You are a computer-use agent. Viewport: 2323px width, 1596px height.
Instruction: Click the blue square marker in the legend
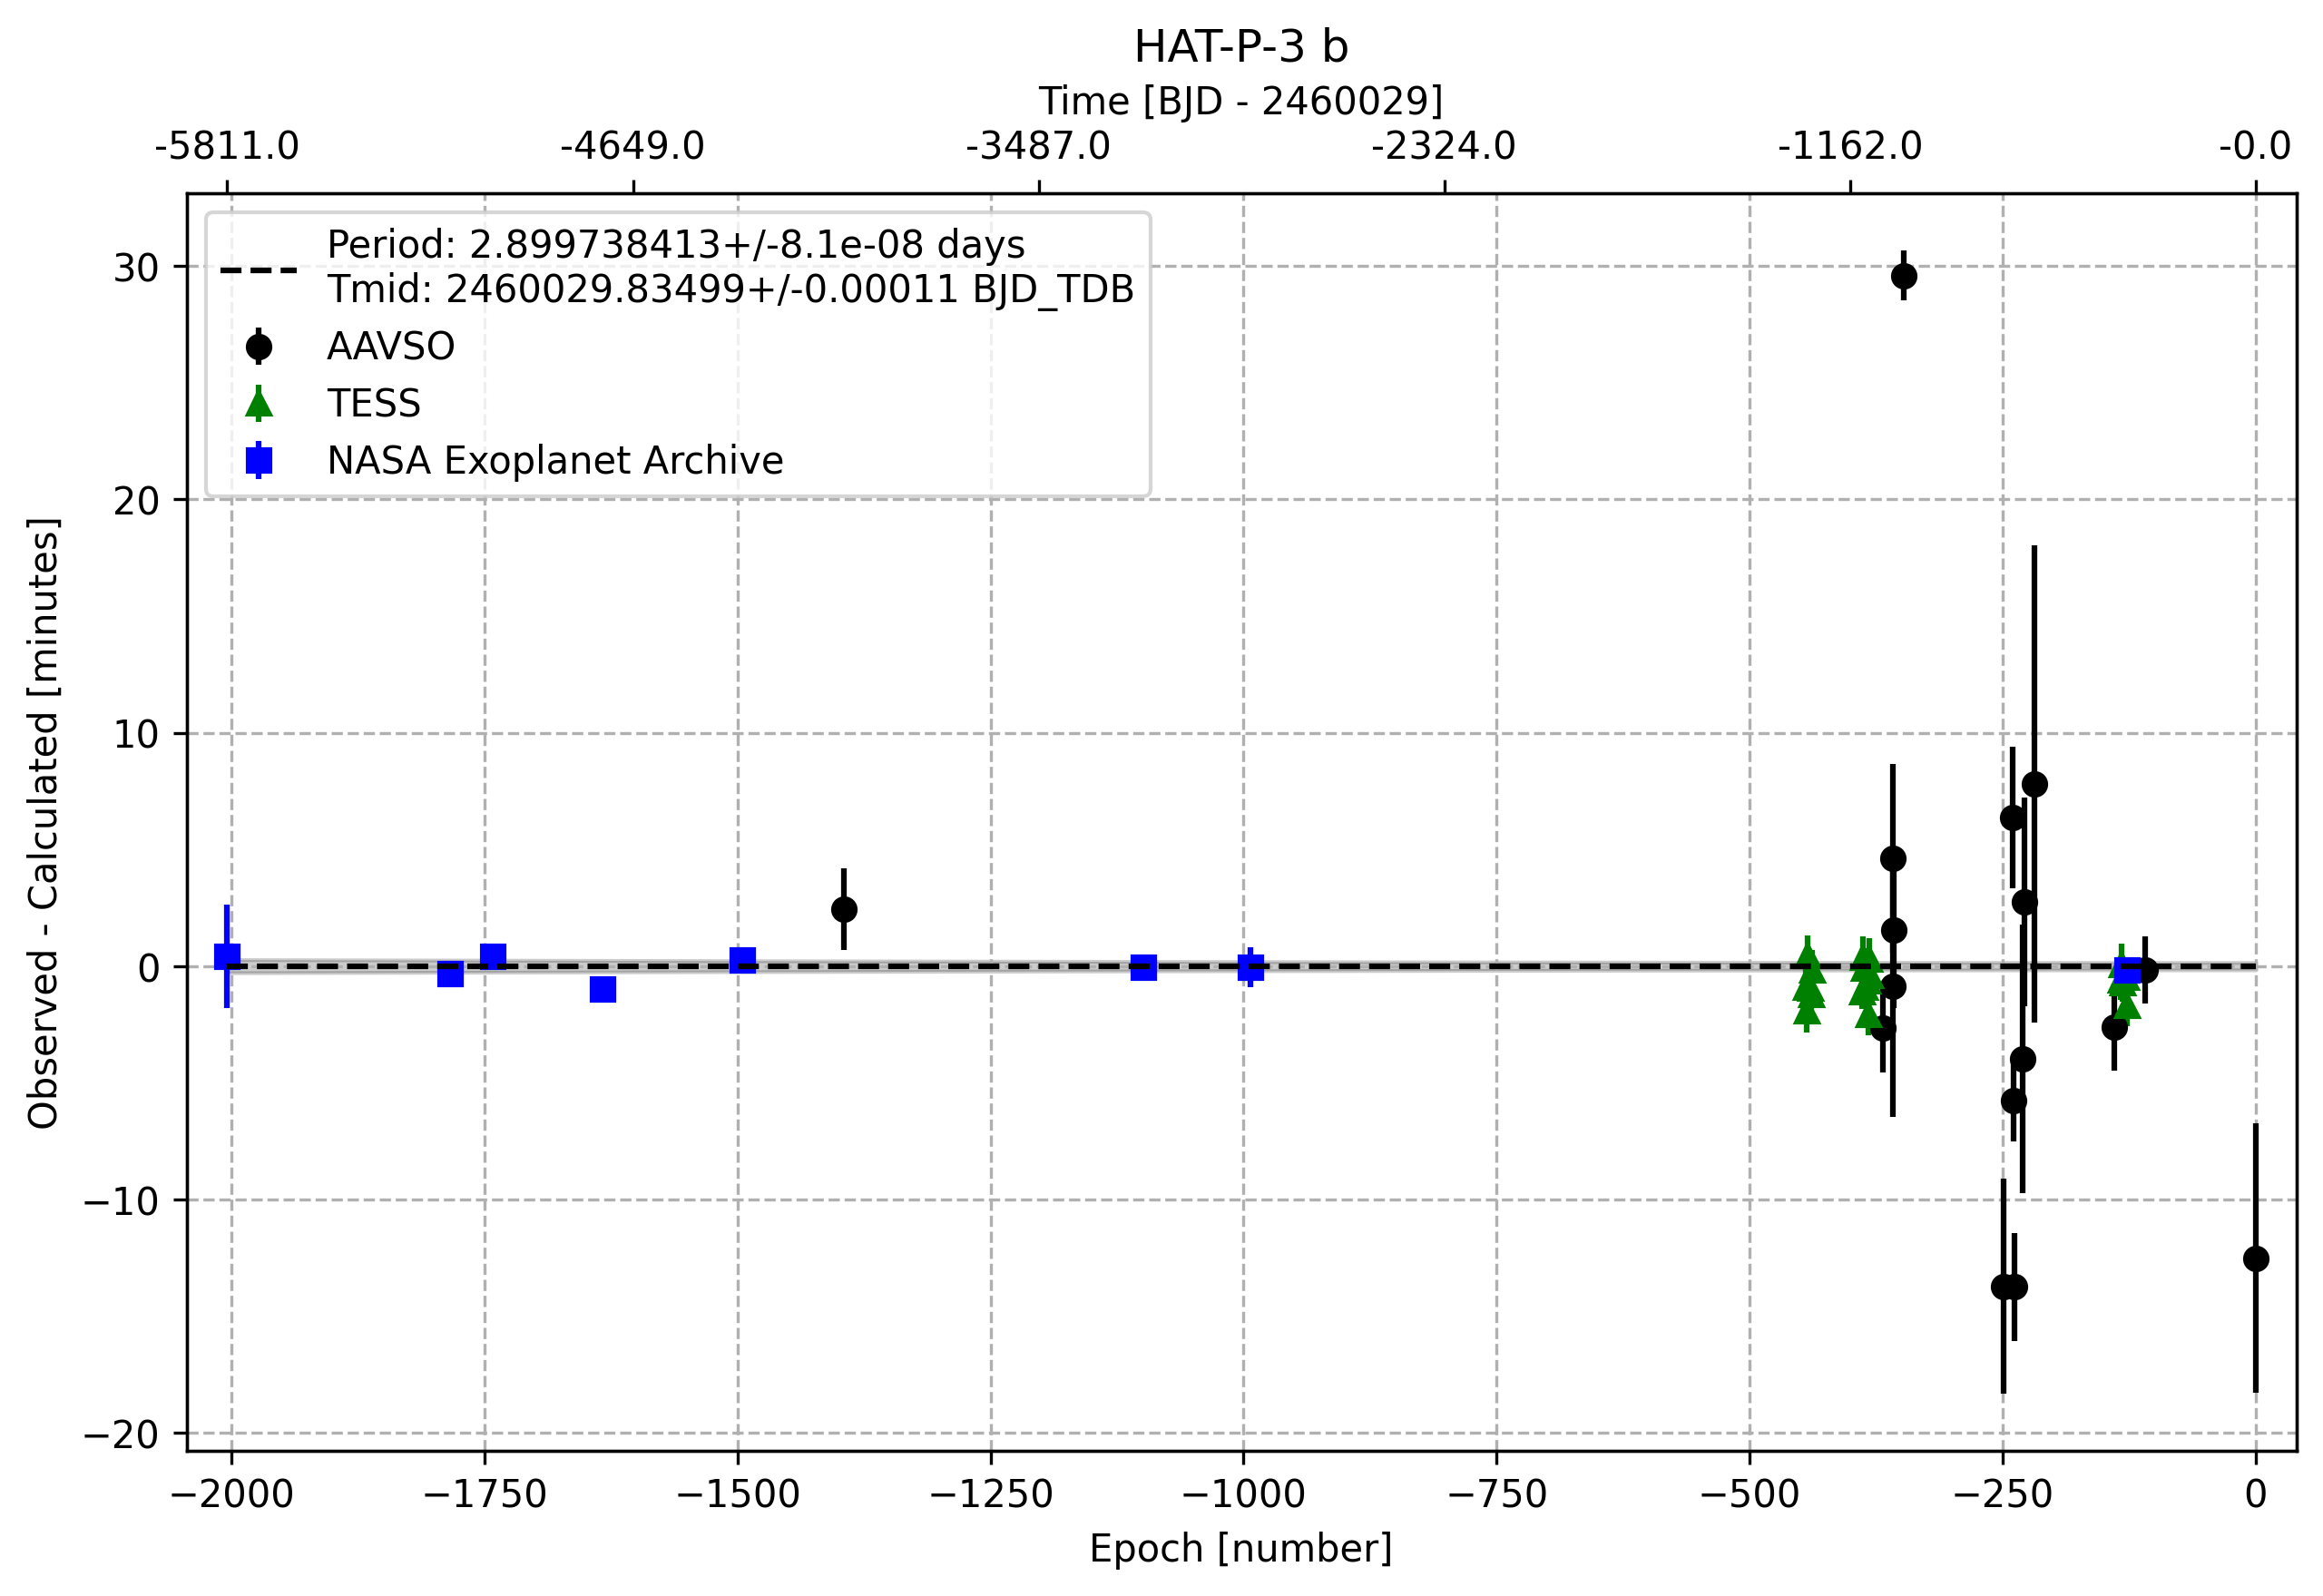[x=259, y=461]
